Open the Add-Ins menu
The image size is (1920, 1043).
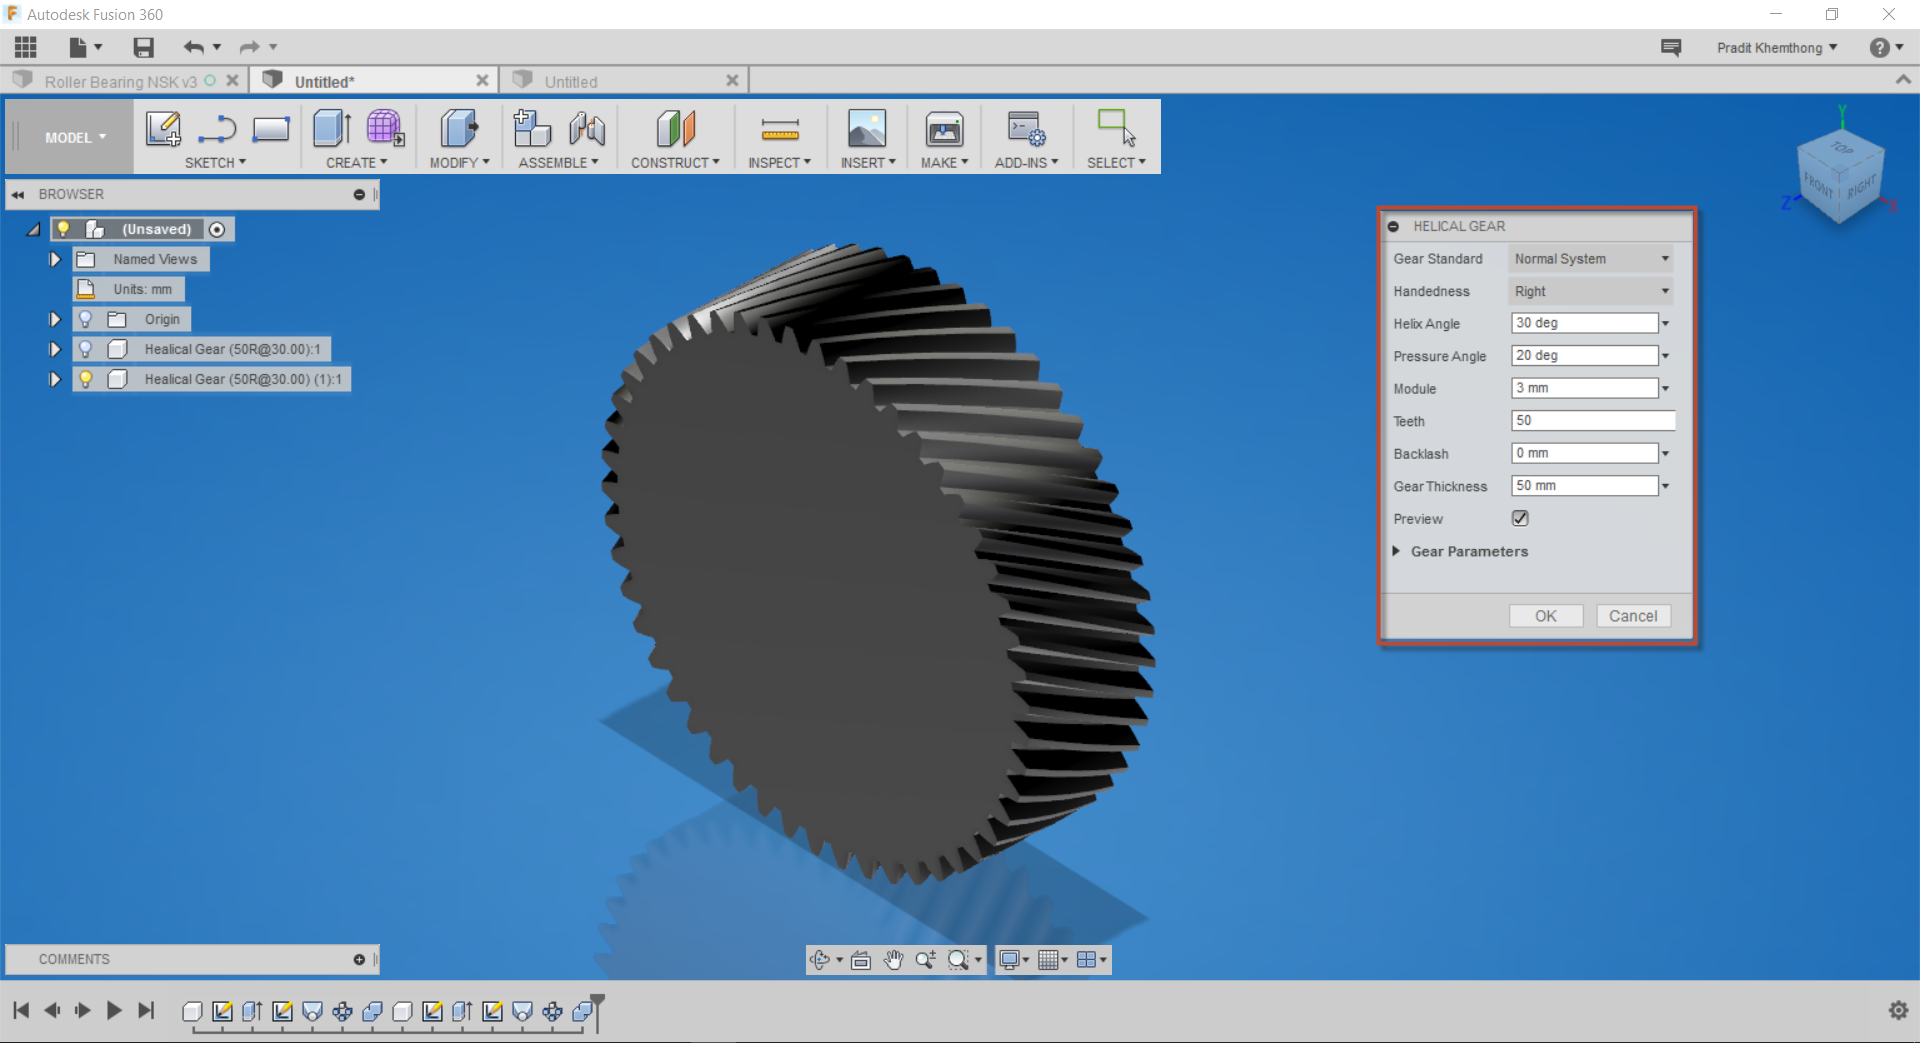[x=1024, y=140]
